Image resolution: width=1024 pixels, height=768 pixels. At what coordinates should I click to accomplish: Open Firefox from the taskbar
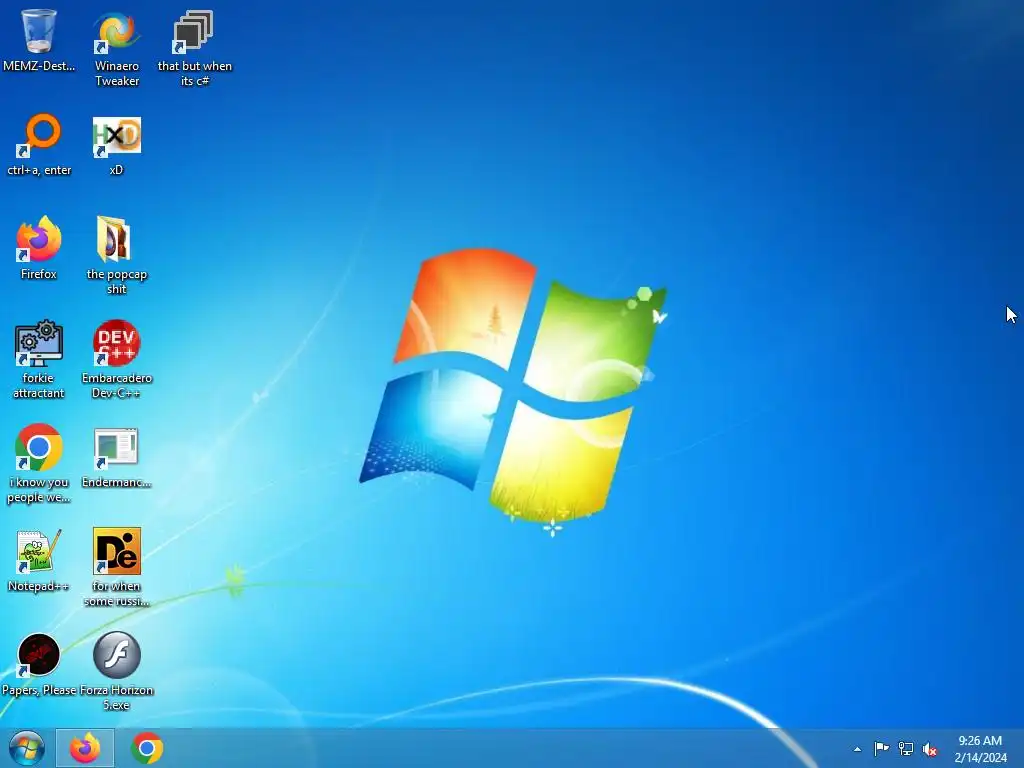(85, 748)
